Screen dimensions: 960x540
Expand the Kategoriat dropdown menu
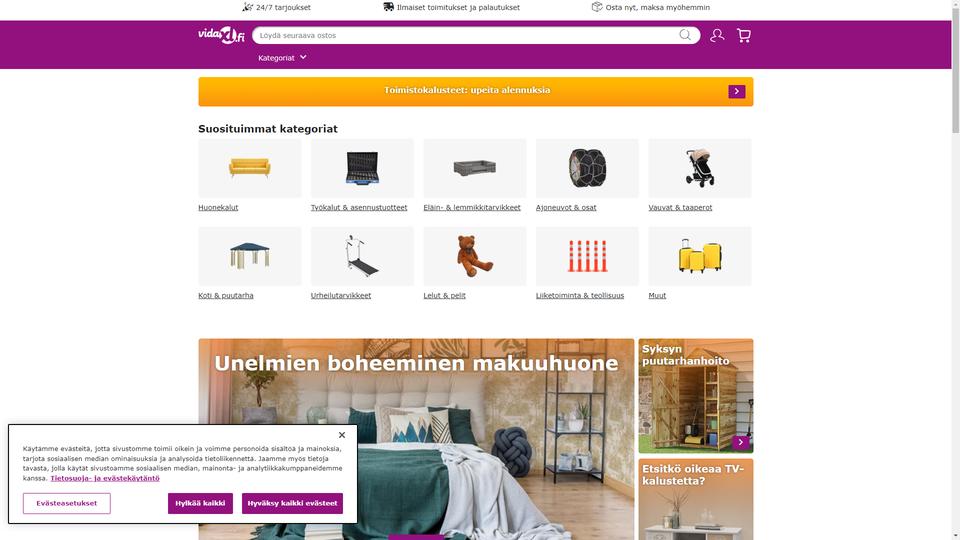(282, 58)
